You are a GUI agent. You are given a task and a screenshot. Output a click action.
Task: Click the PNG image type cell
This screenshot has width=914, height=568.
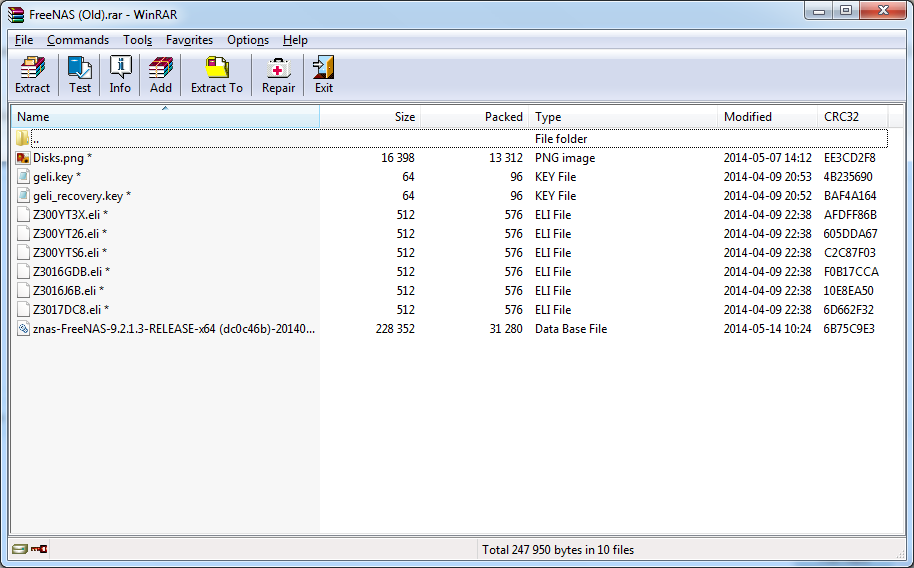click(565, 158)
